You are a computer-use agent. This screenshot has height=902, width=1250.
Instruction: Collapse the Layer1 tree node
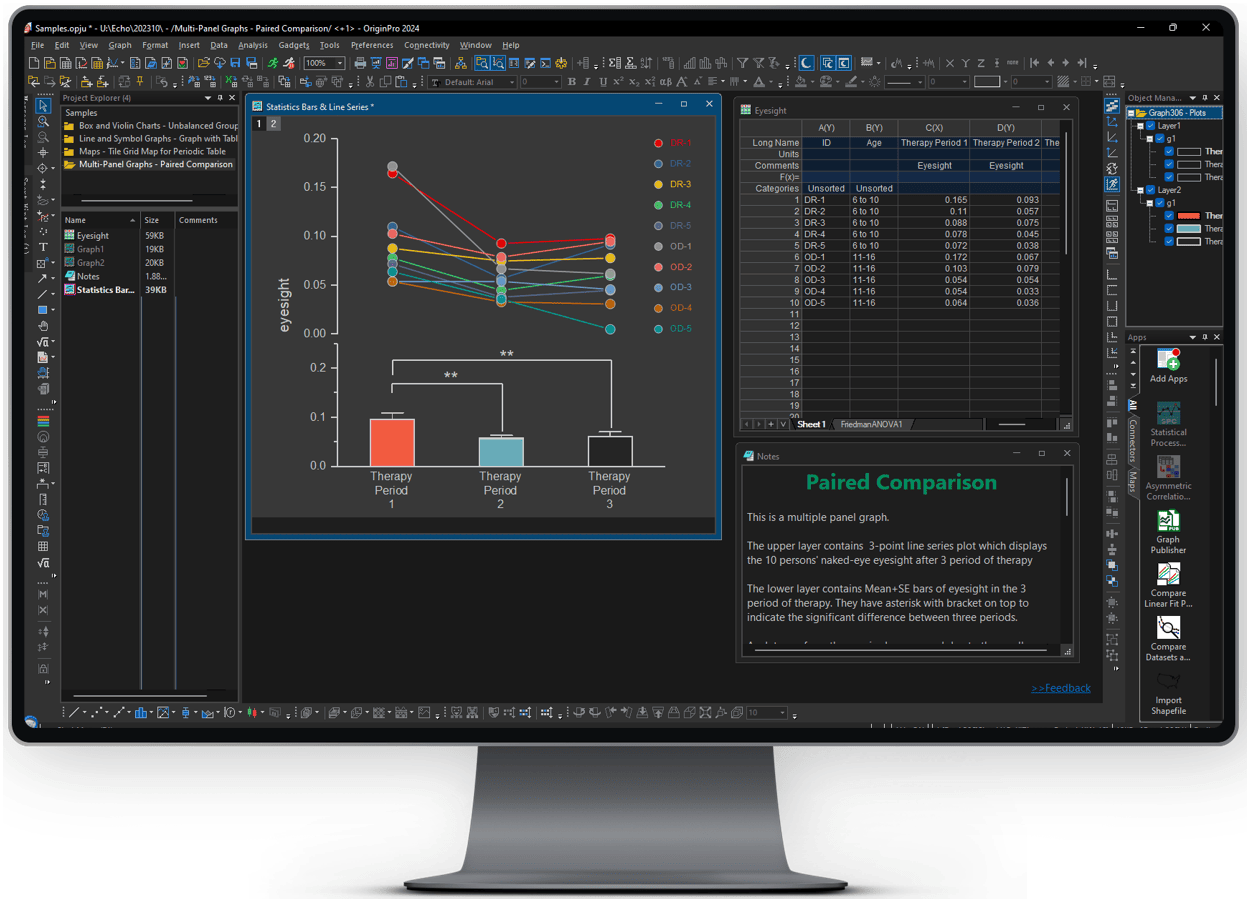tap(1140, 126)
